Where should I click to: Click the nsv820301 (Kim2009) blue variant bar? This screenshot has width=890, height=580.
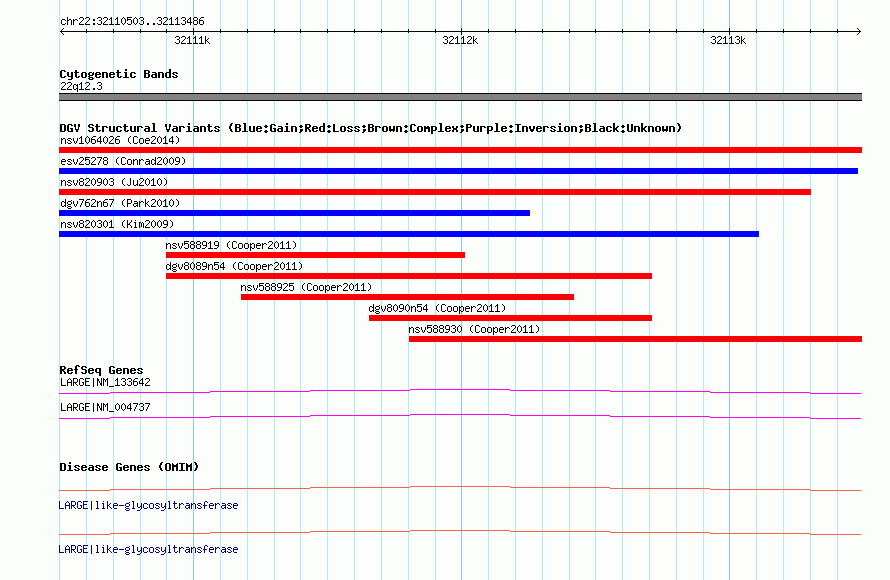click(x=409, y=234)
